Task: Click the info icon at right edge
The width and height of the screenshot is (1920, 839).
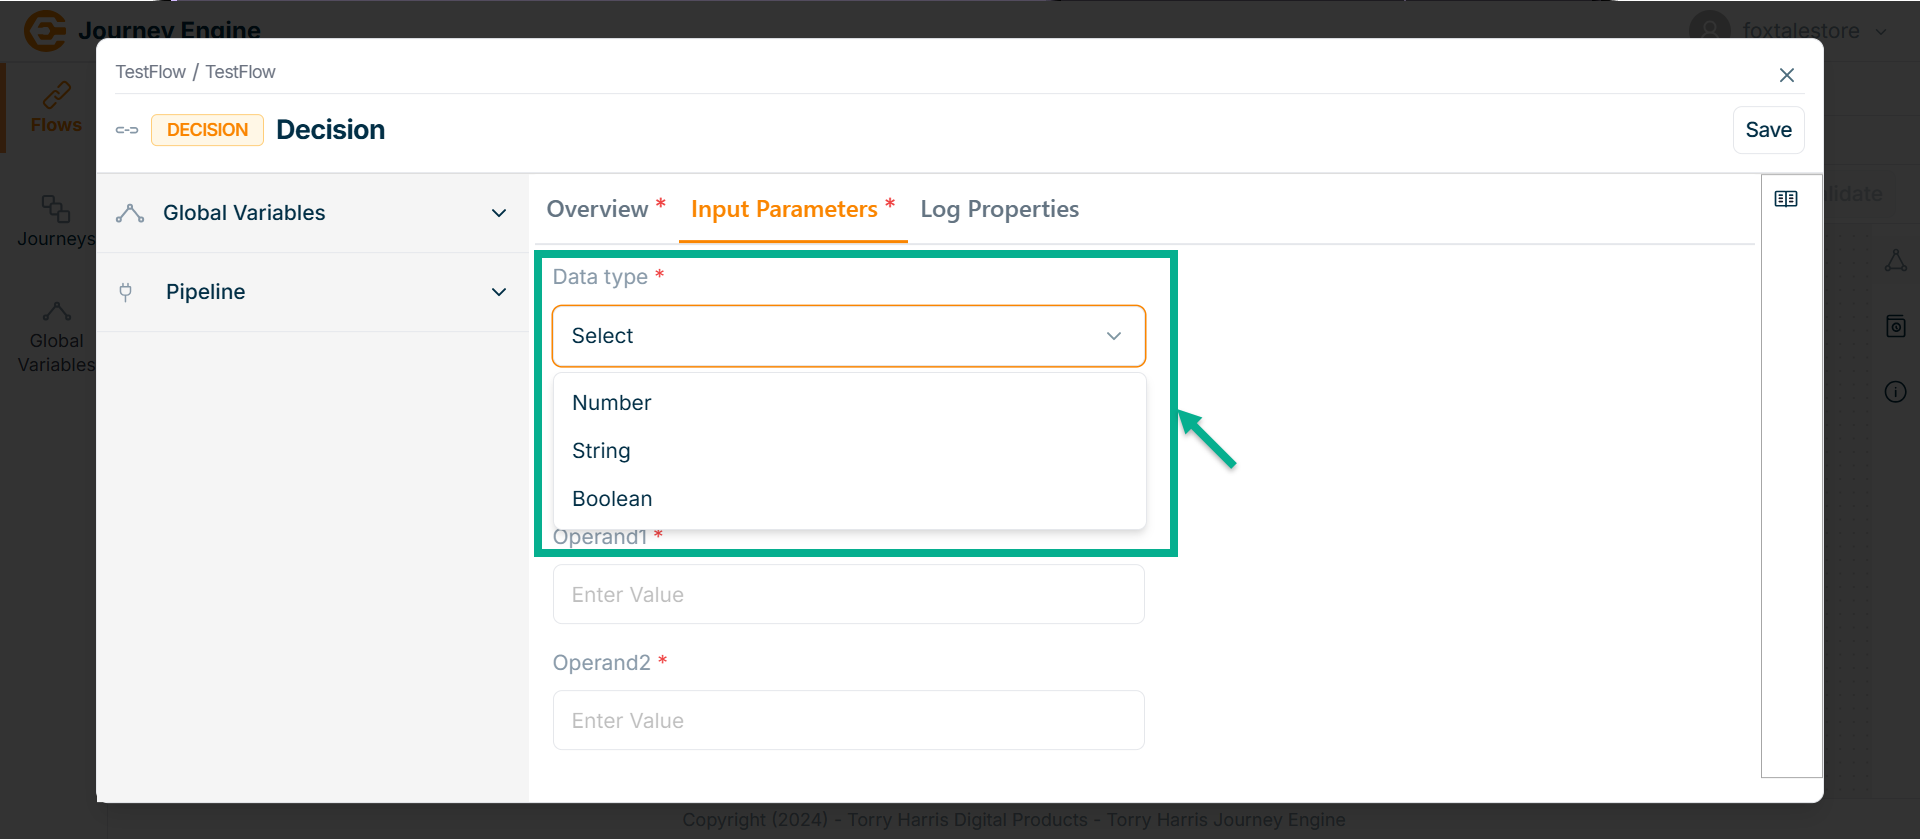Action: [1895, 392]
